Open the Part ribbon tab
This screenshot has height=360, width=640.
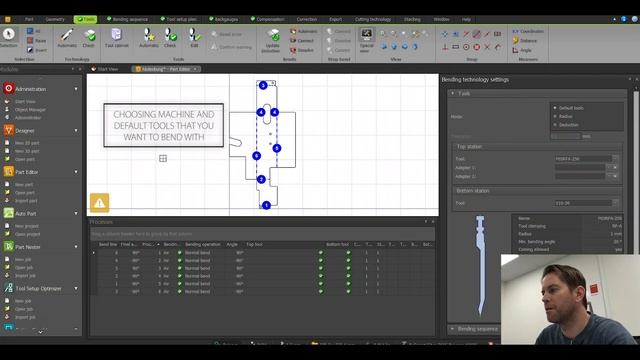coord(29,19)
